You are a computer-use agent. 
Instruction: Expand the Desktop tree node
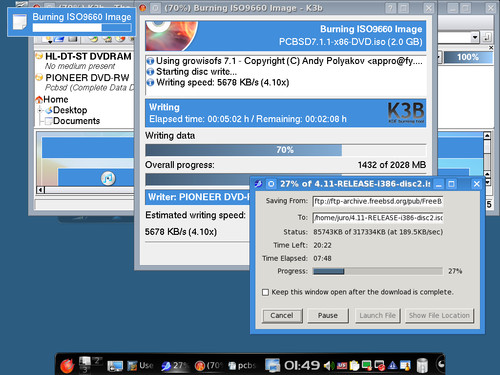(40, 110)
